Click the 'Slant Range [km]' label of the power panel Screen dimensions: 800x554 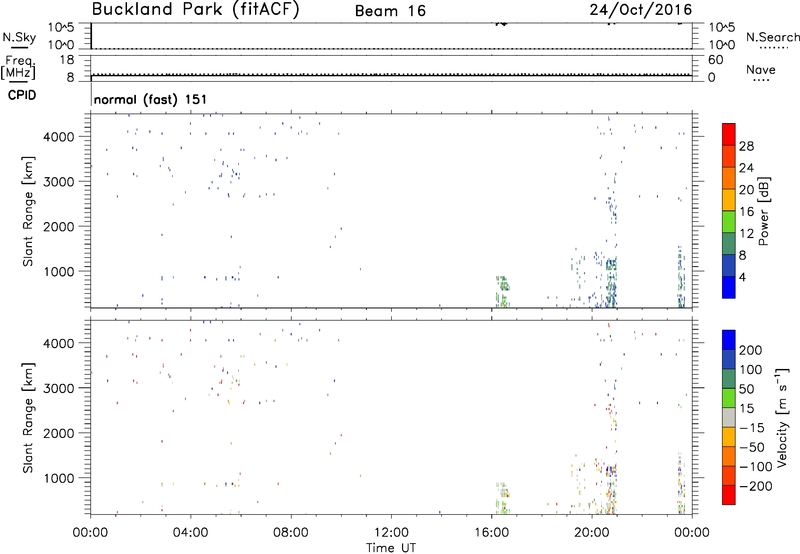pyautogui.click(x=28, y=211)
